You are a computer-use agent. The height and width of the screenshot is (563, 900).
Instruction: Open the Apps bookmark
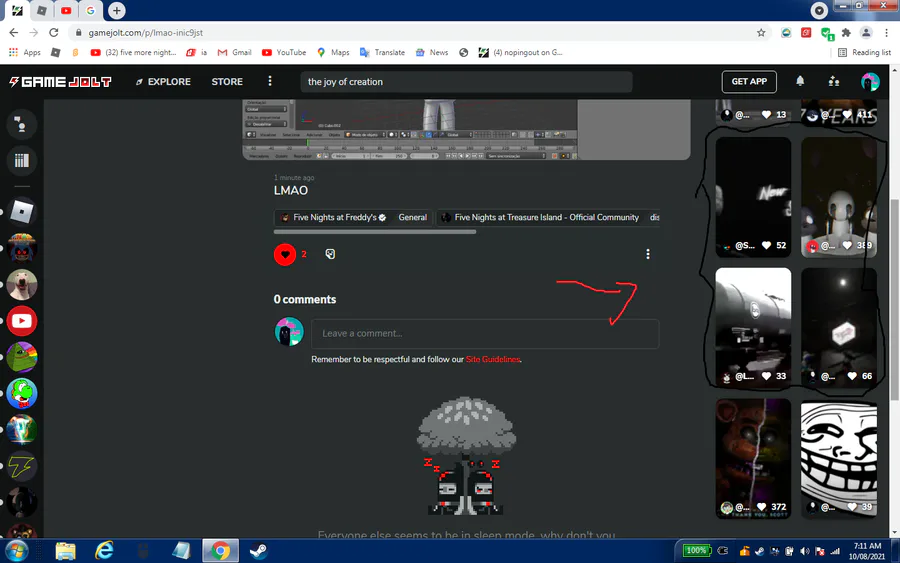click(25, 52)
